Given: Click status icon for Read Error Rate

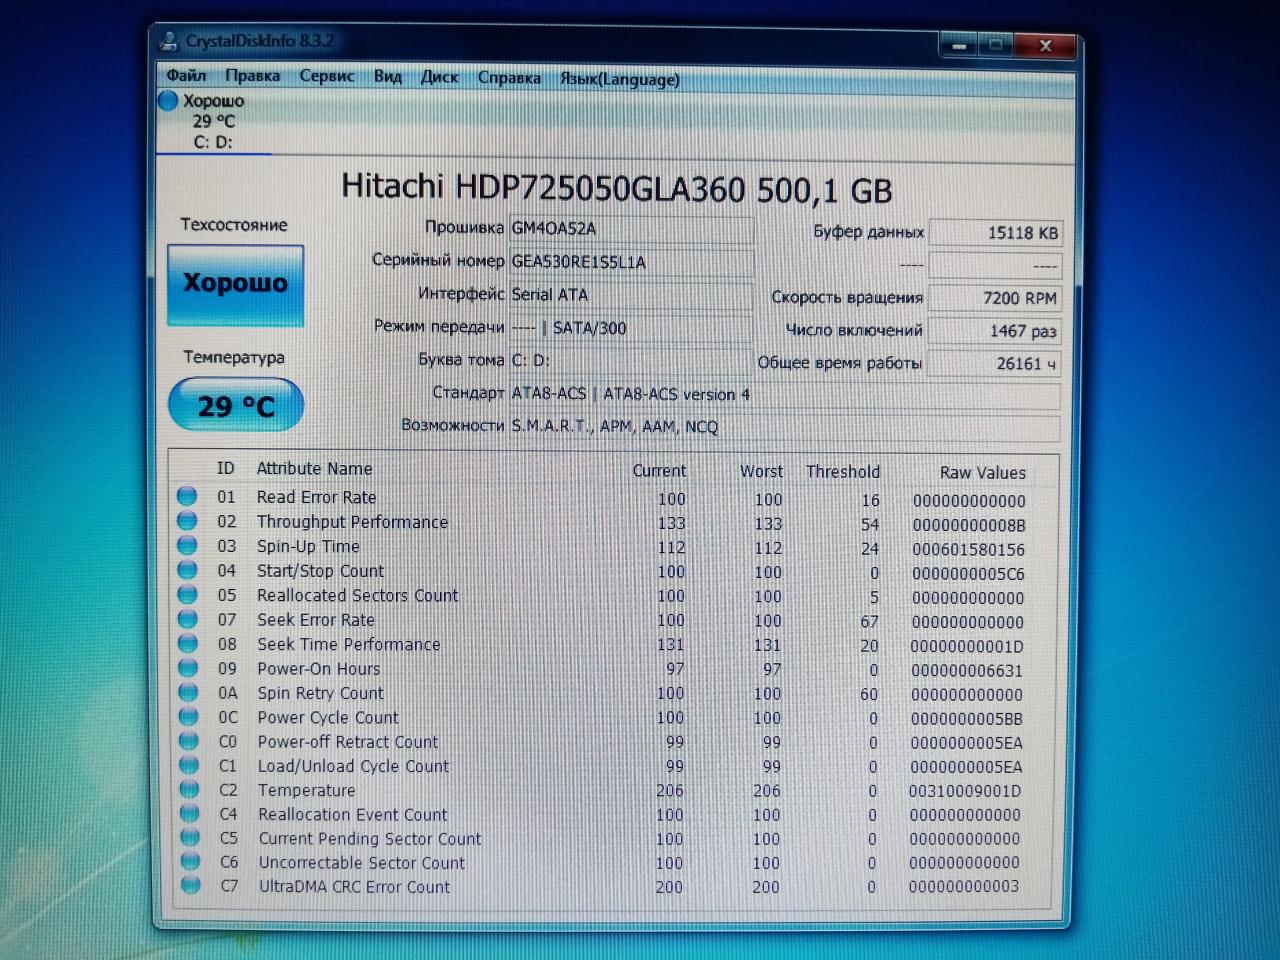Looking at the screenshot, I should pos(186,496).
